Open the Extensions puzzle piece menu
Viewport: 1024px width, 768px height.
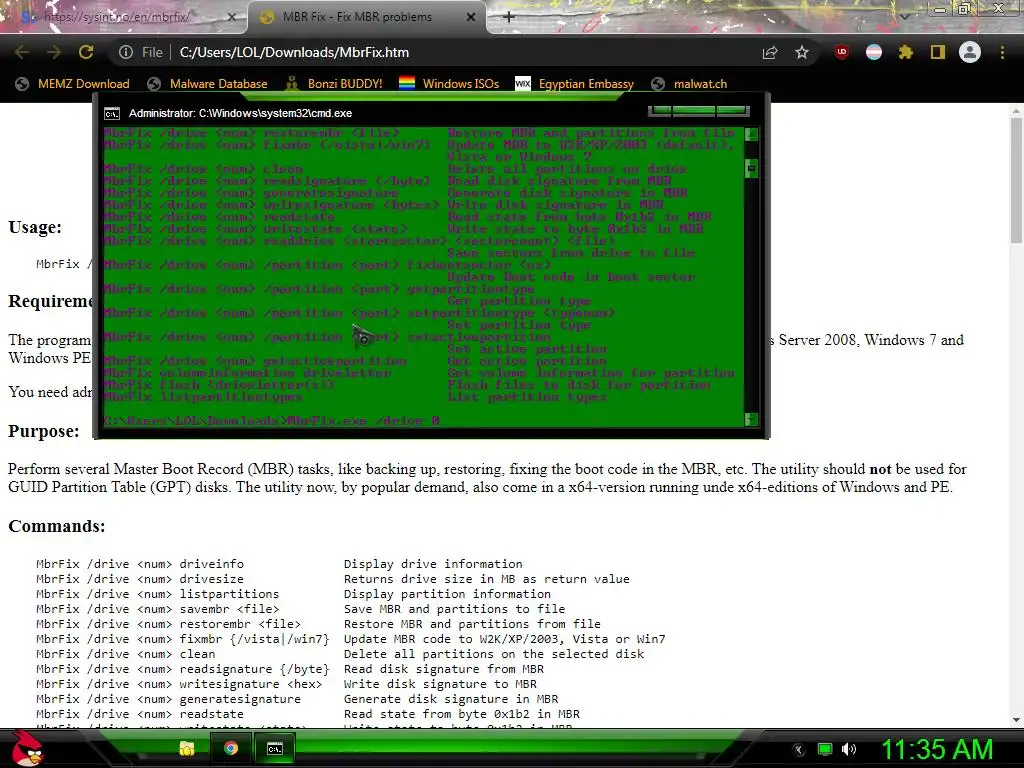905,52
